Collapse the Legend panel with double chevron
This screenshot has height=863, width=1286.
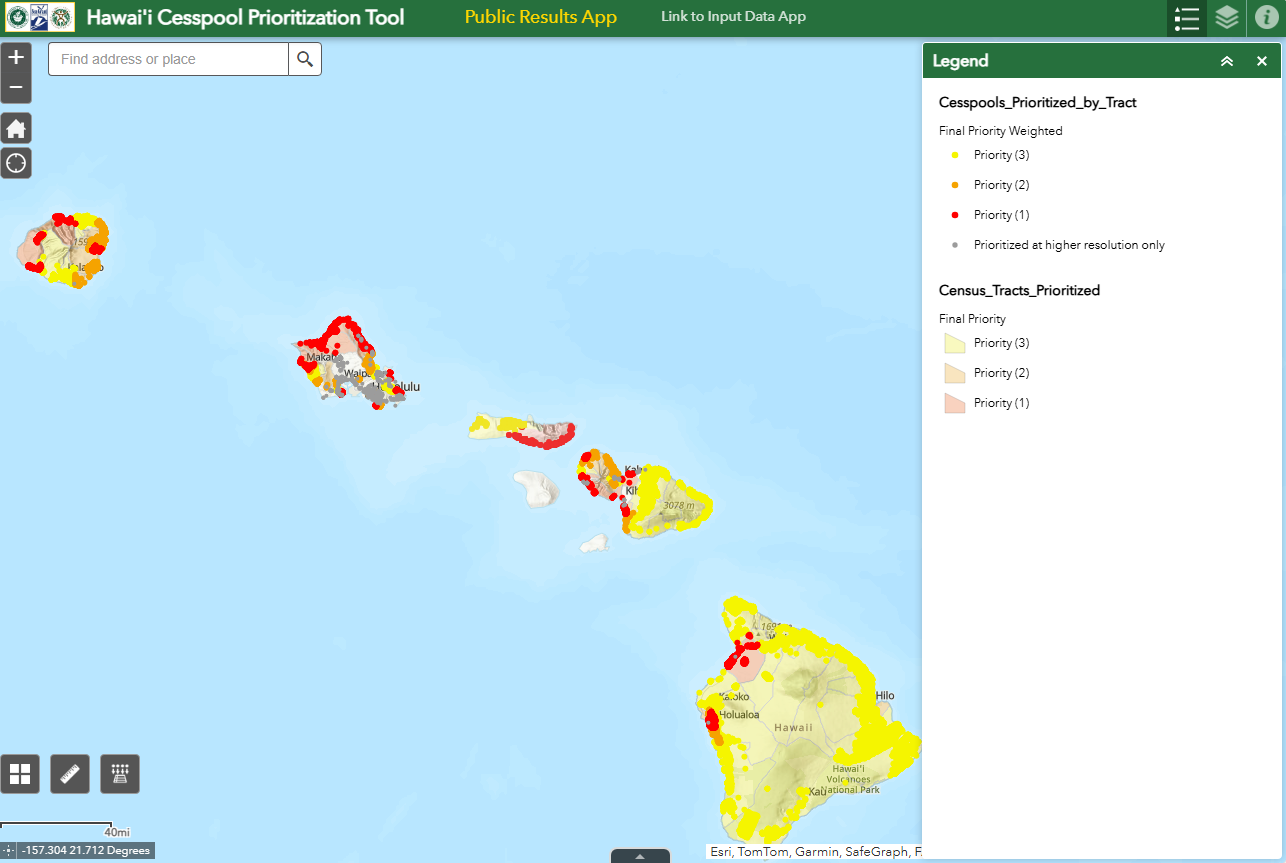(1227, 61)
